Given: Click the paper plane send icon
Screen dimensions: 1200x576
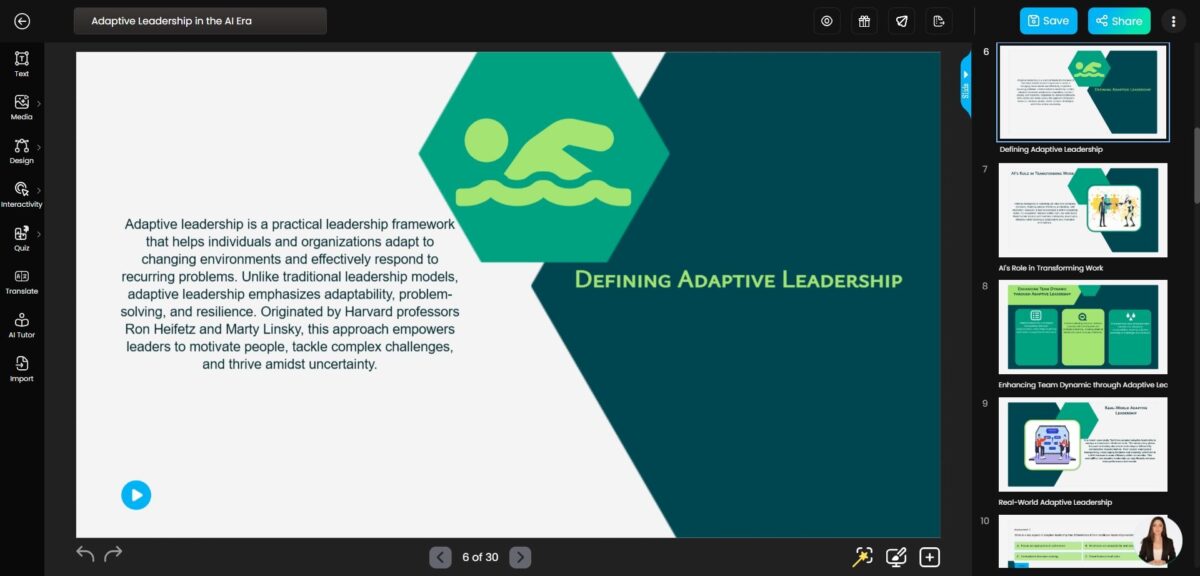Looking at the screenshot, I should (x=901, y=21).
